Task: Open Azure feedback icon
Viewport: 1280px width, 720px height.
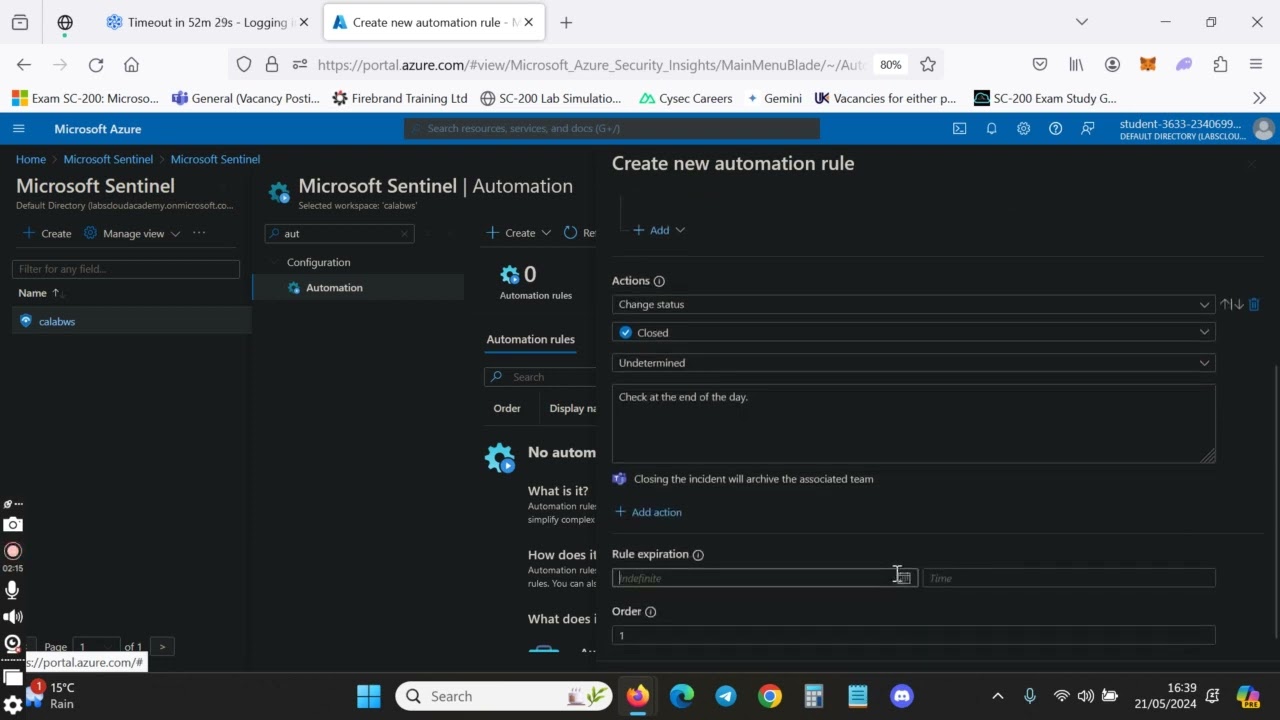Action: (1088, 129)
